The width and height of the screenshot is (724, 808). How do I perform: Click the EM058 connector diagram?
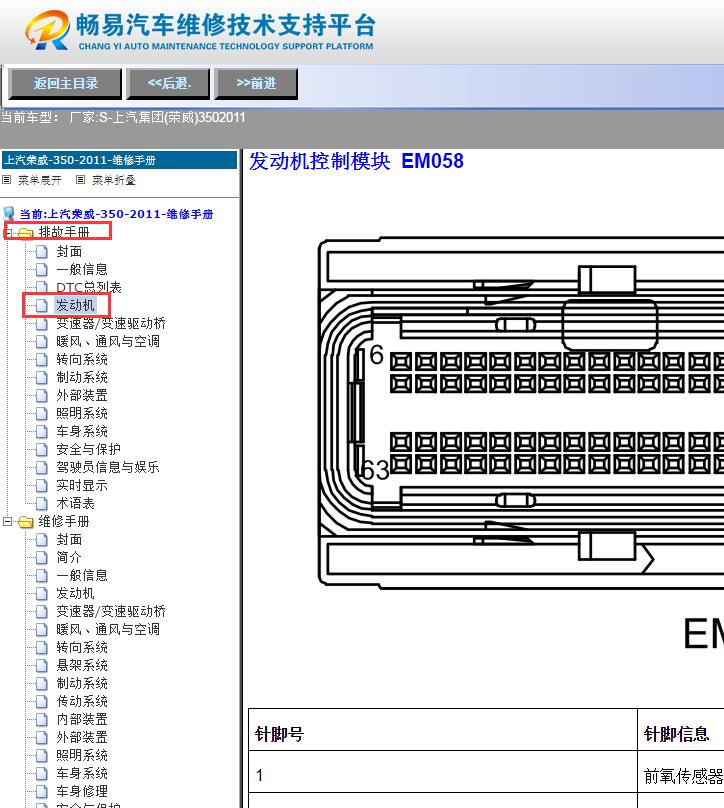[x=520, y=412]
